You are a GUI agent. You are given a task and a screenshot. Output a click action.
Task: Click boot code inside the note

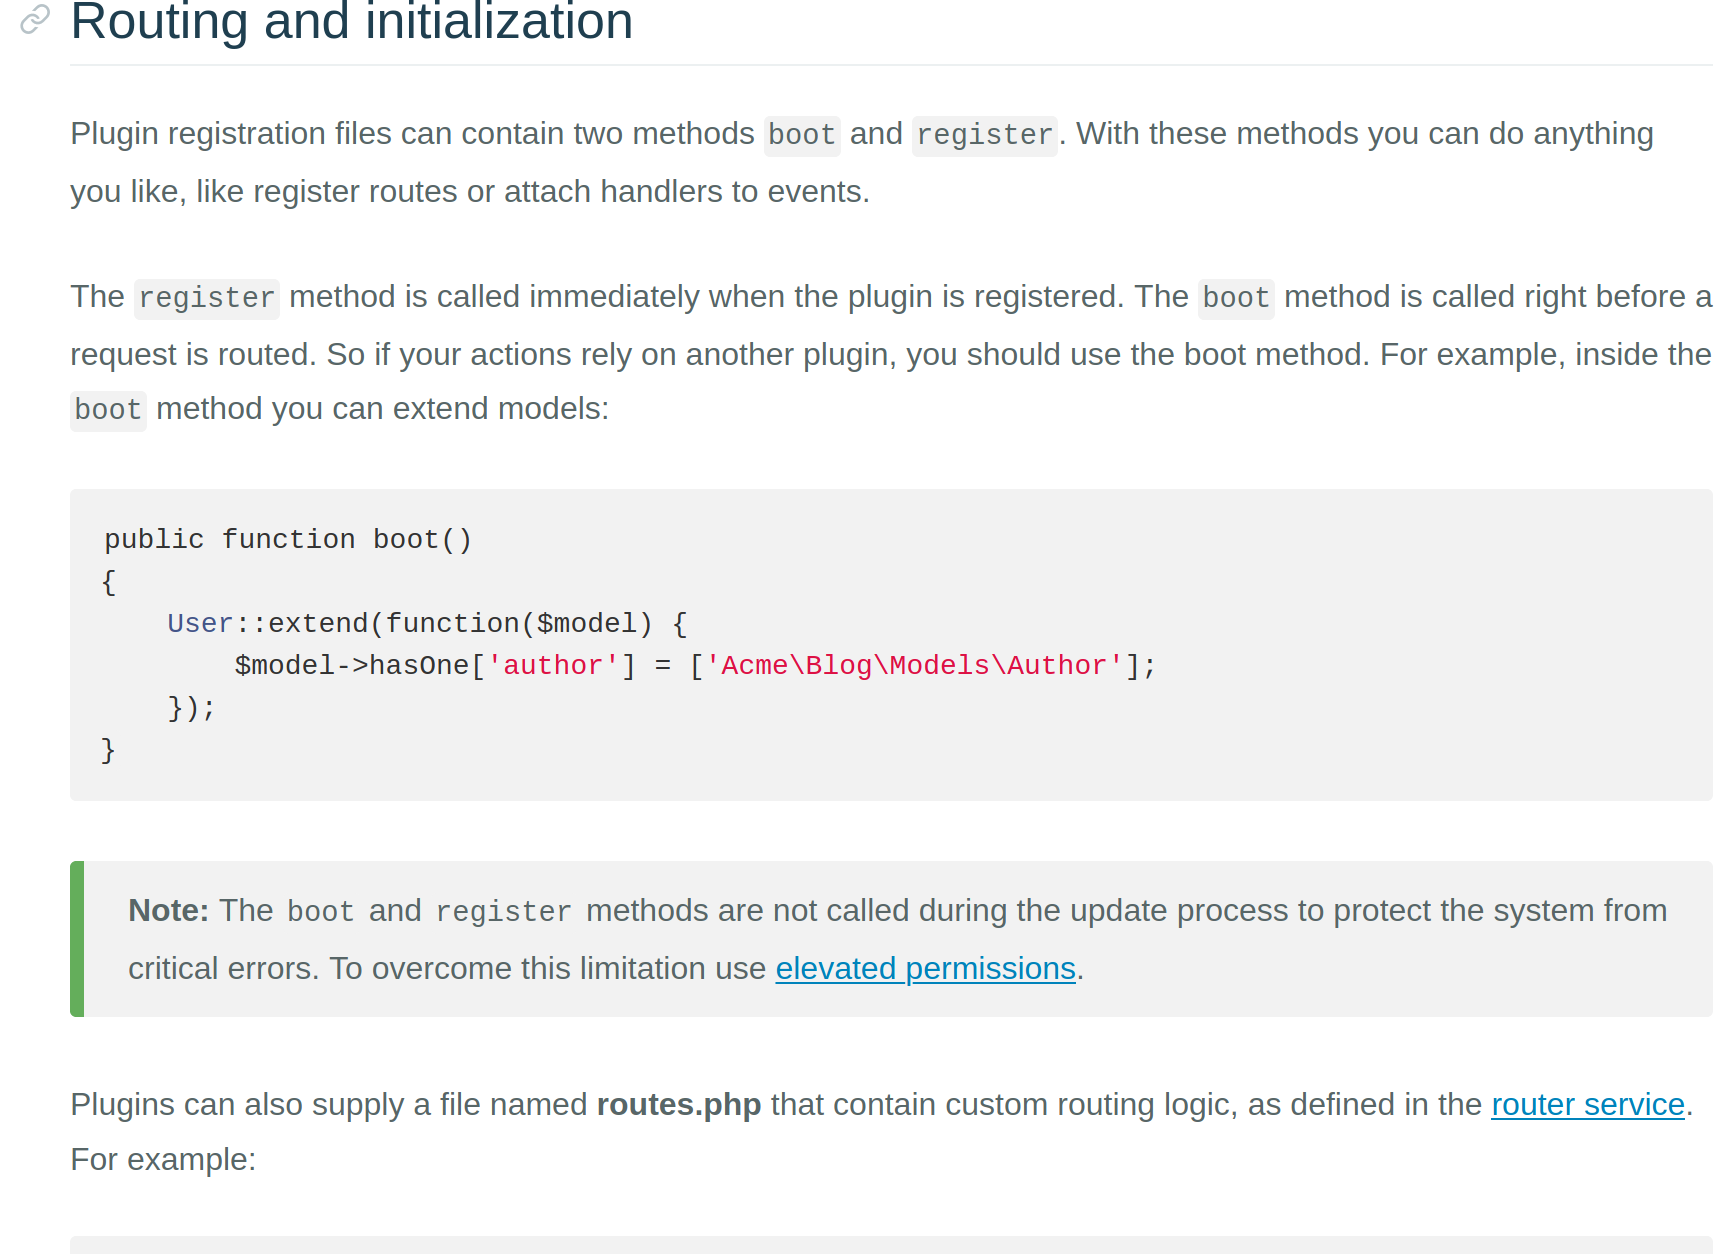click(x=321, y=912)
